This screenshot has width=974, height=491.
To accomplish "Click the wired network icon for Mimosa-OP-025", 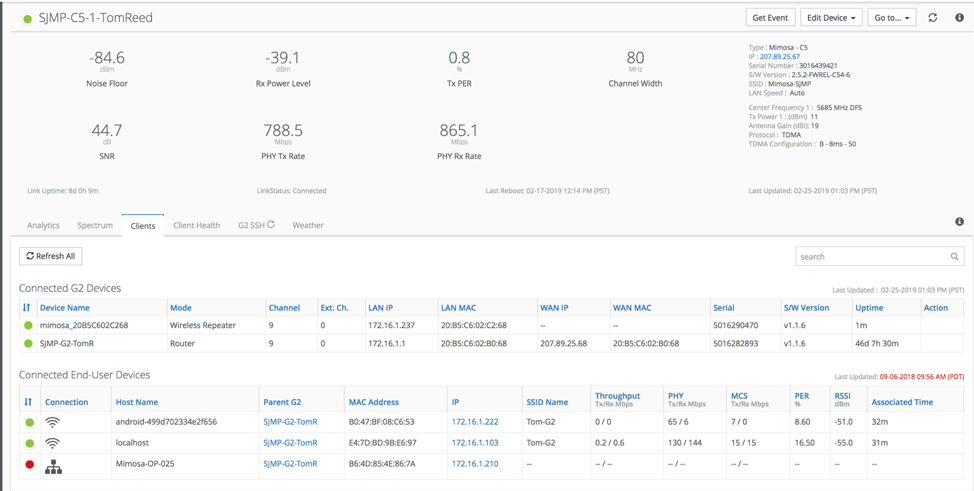I will pos(53,464).
